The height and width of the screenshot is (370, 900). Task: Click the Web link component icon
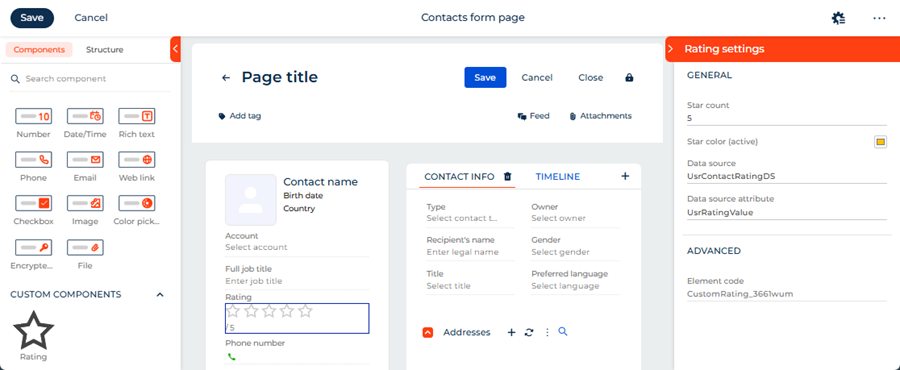137,159
